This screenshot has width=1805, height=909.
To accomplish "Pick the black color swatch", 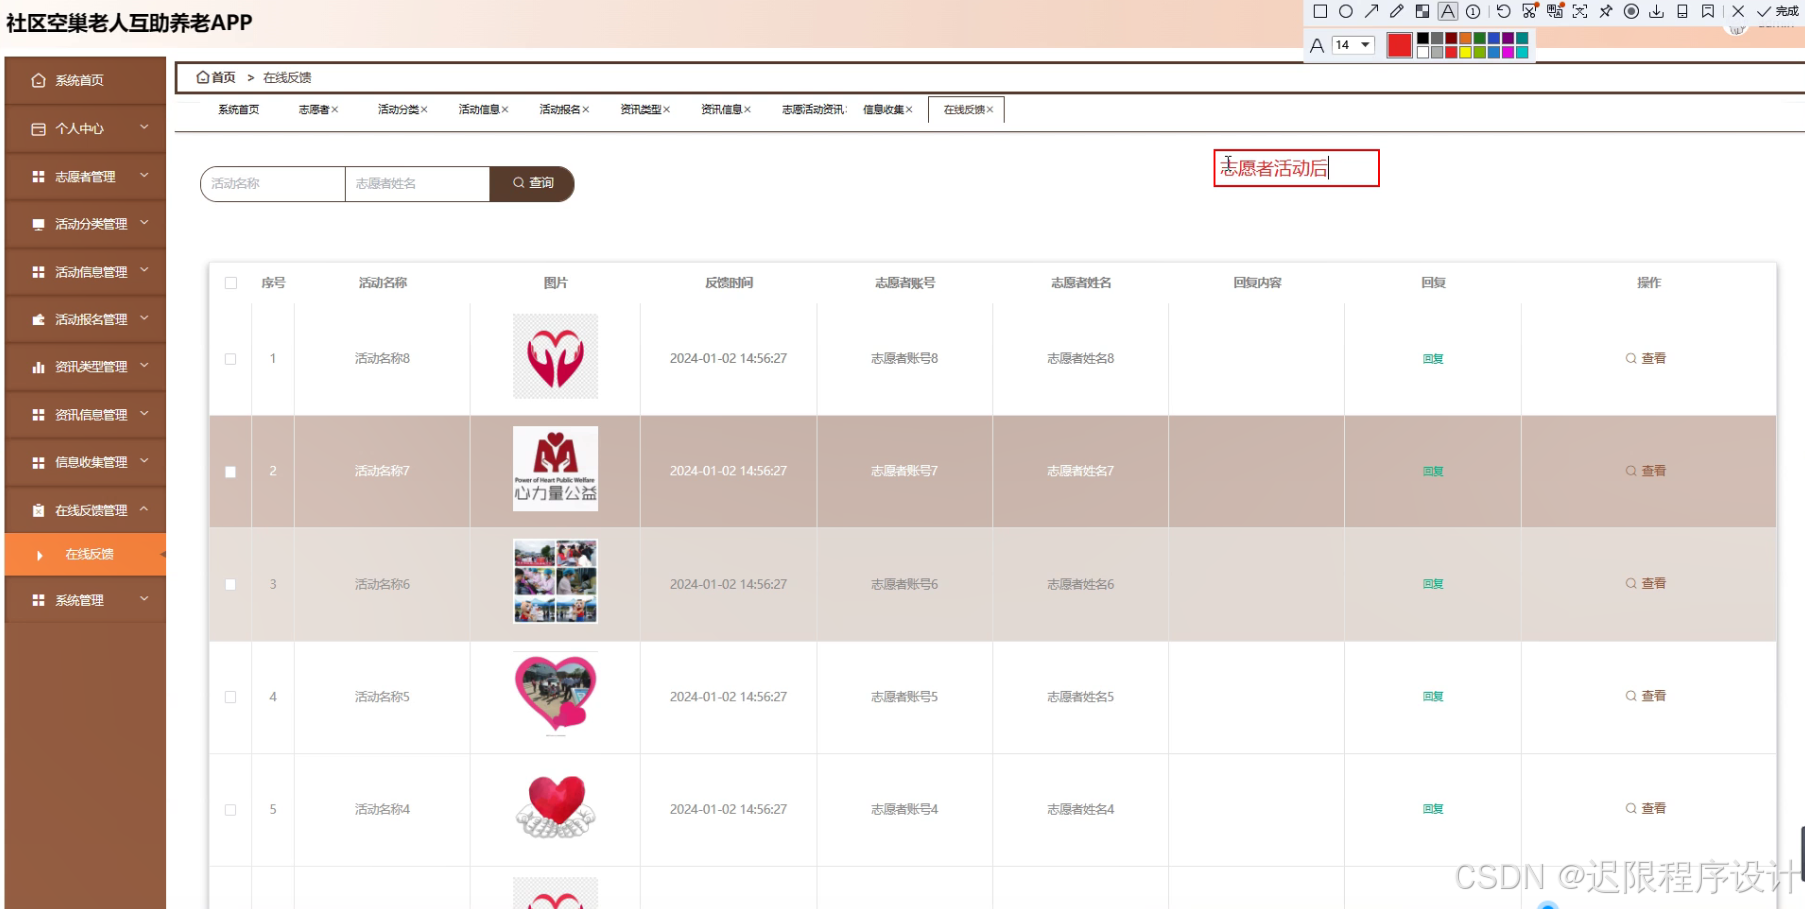I will tap(1423, 39).
